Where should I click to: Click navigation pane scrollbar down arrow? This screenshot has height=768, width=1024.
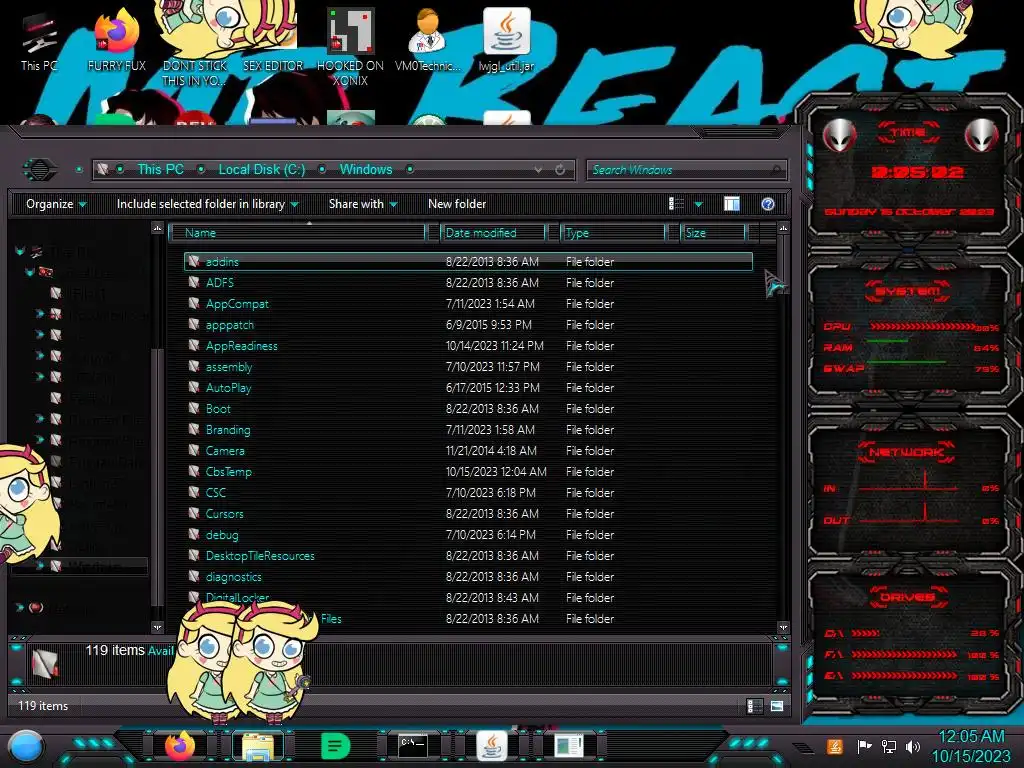point(157,627)
